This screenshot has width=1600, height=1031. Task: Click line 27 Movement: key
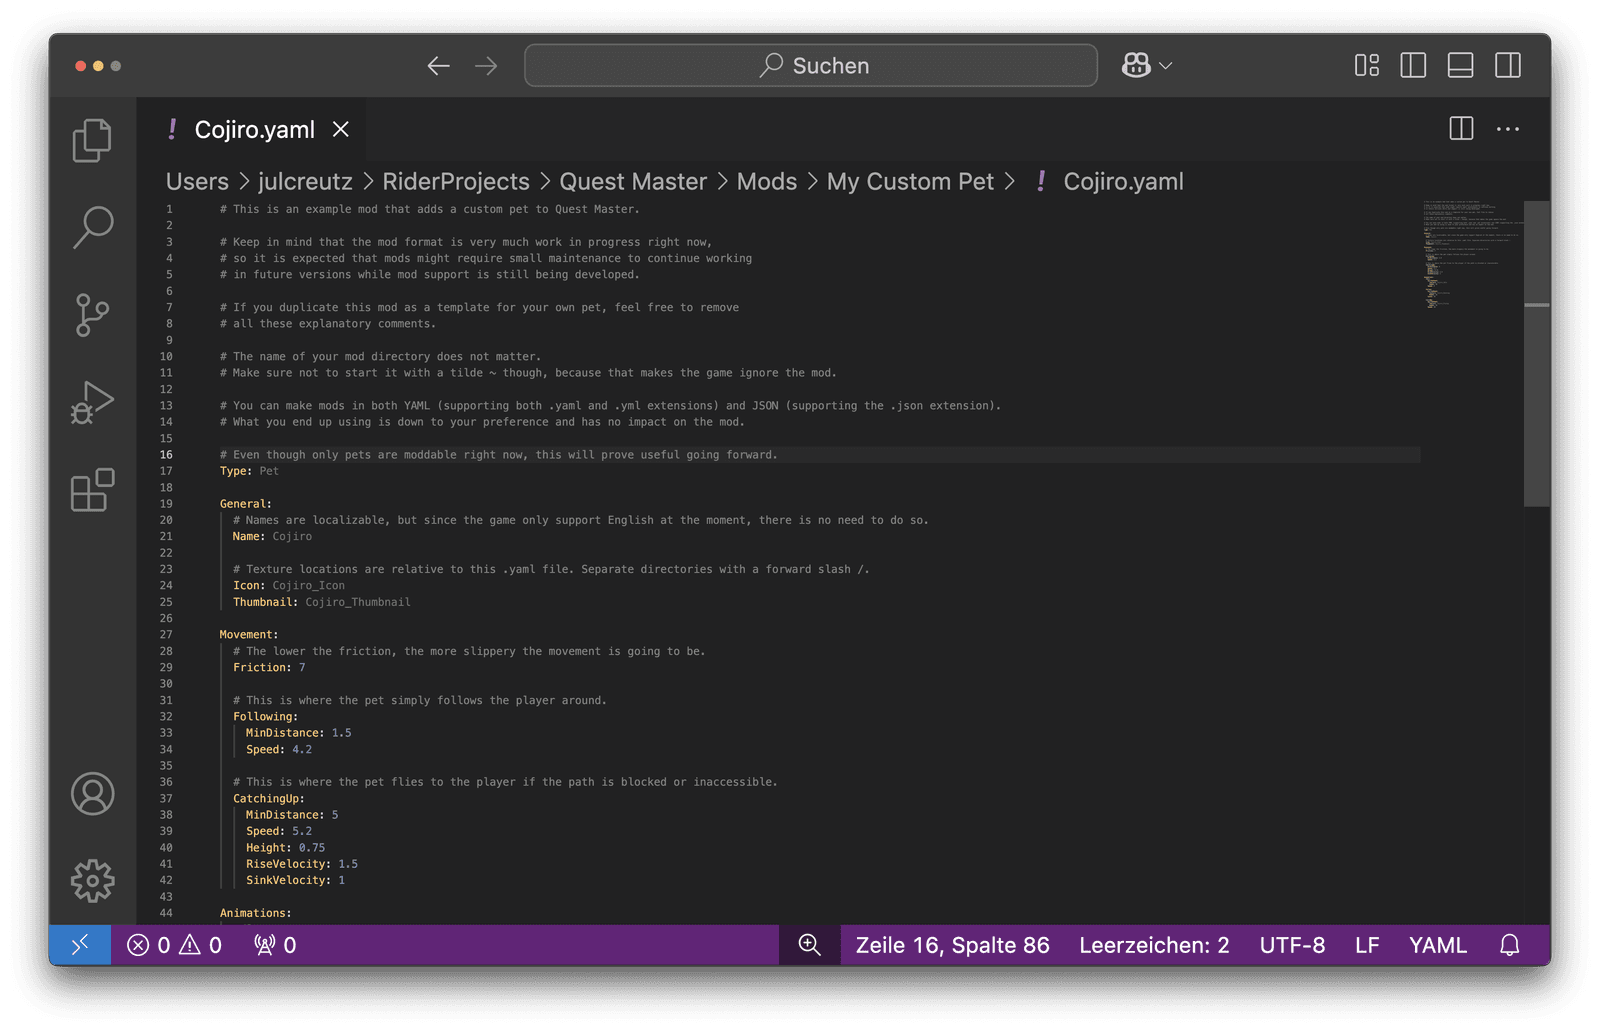click(249, 635)
